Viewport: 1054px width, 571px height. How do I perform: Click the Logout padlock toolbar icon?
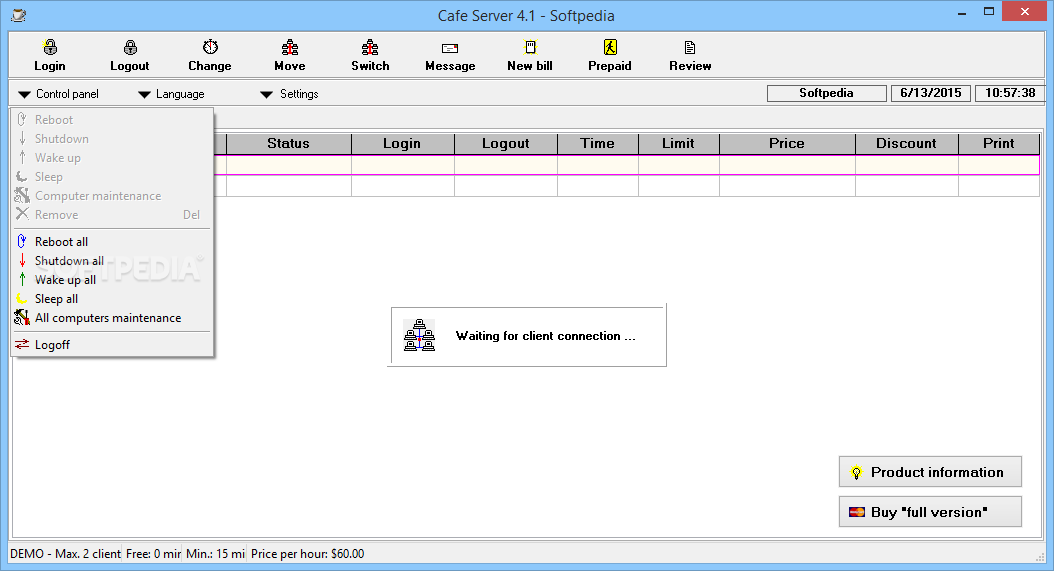pos(130,47)
